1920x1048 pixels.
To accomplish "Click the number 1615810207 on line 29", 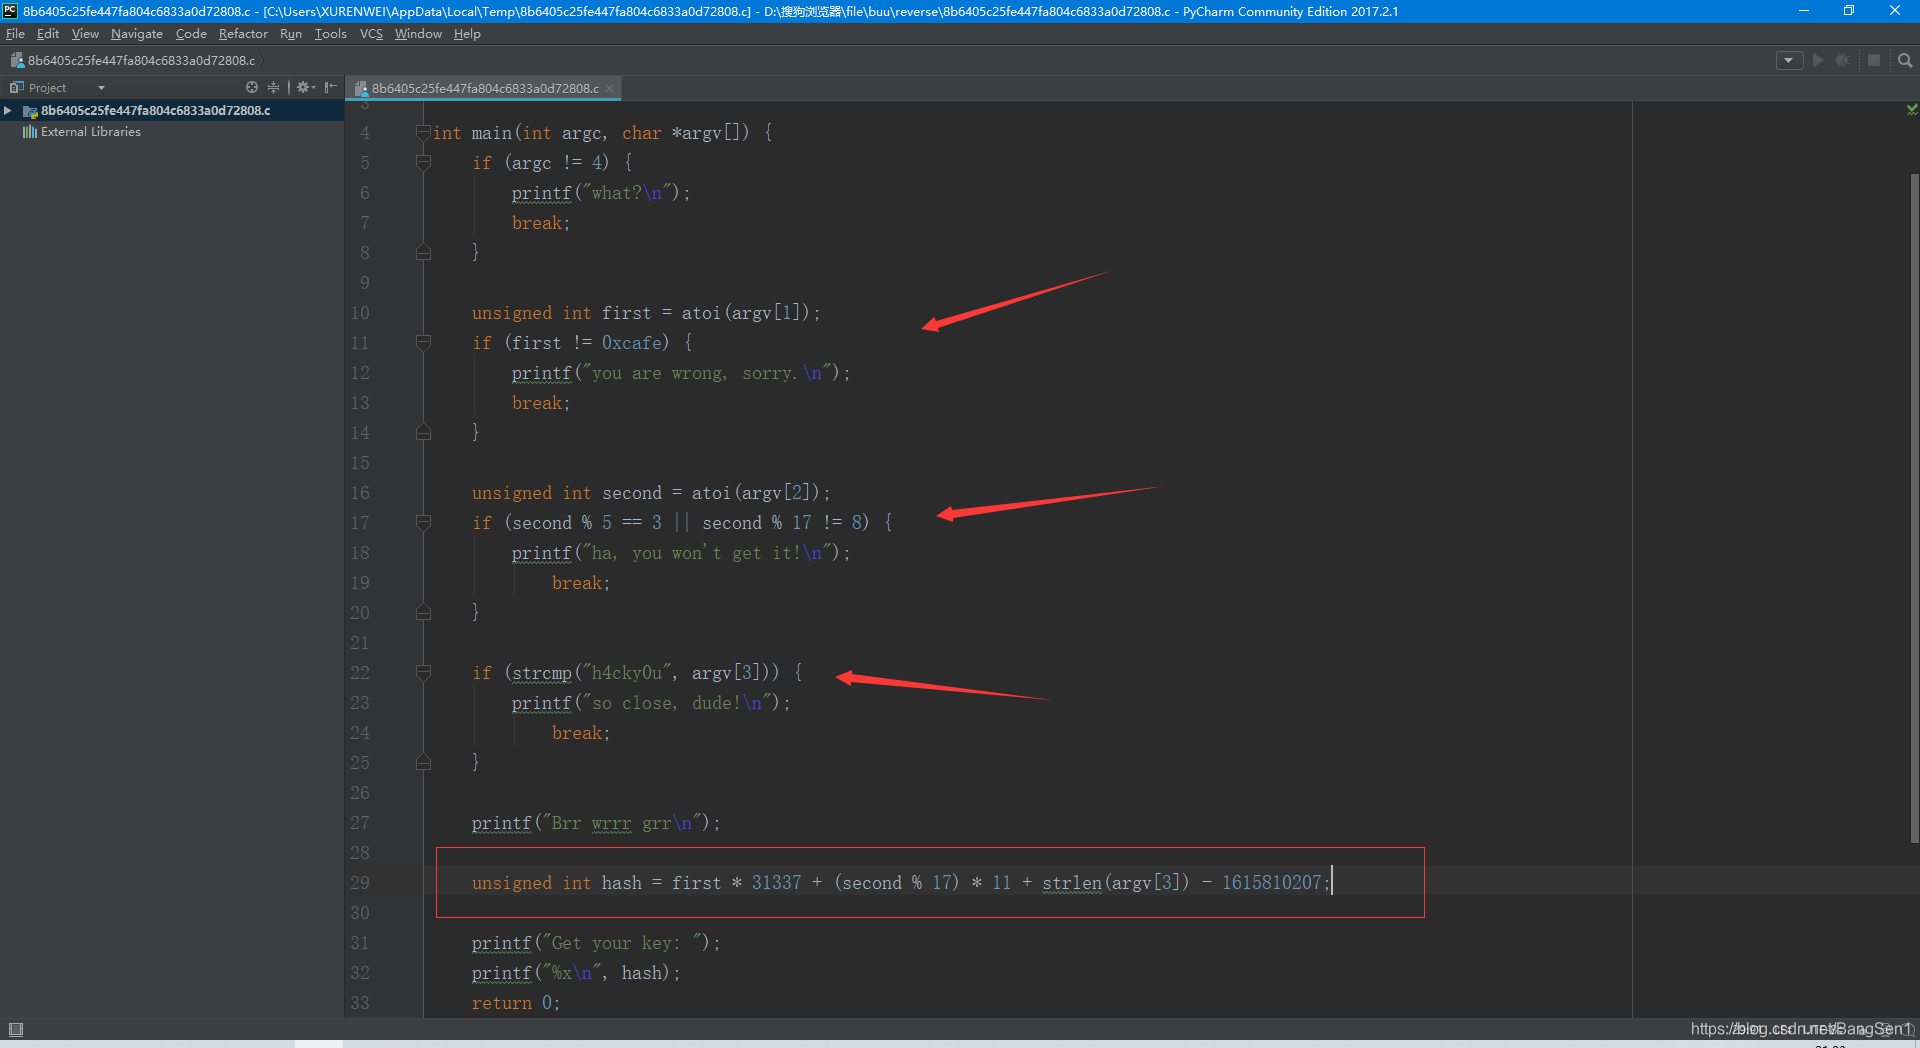I will 1272,883.
